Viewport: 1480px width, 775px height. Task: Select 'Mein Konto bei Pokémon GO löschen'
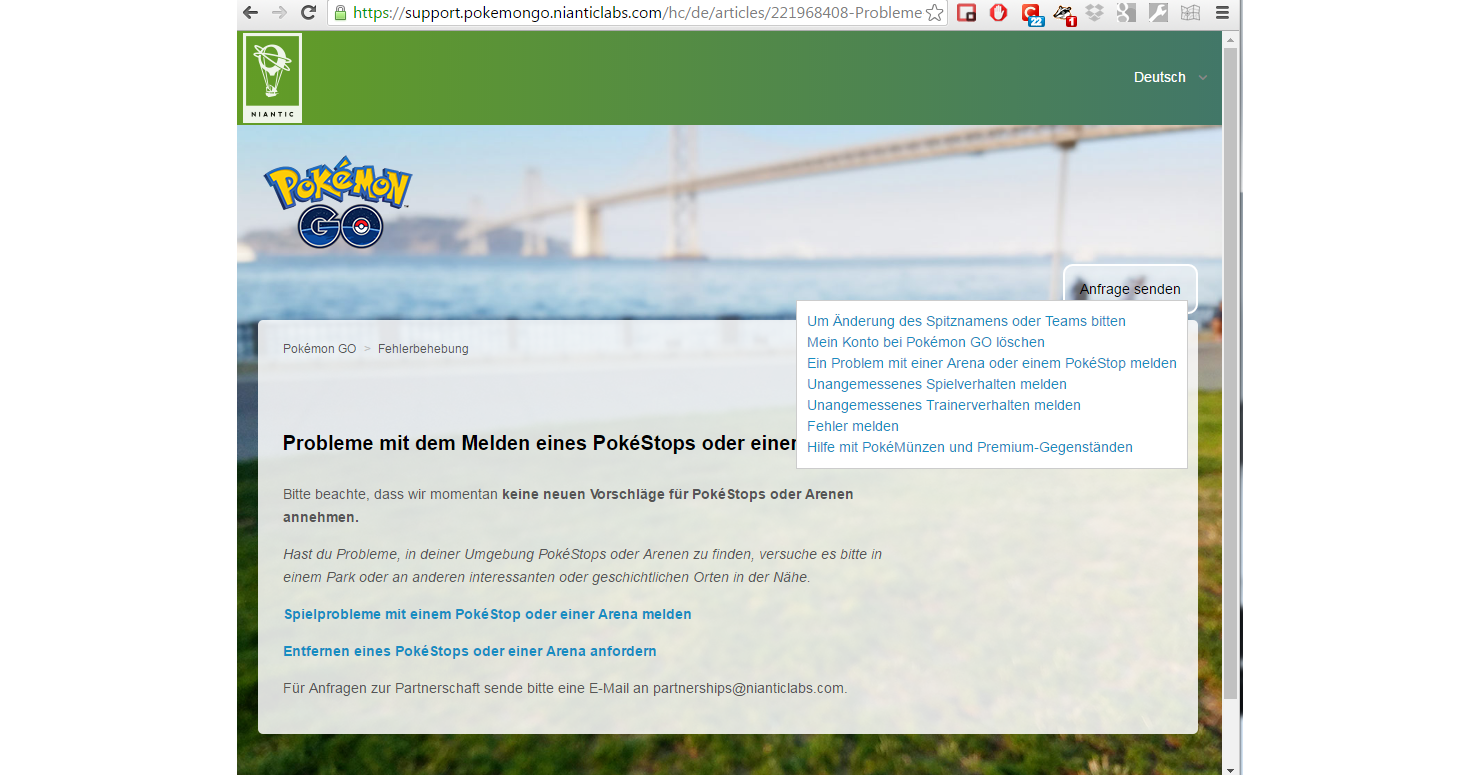tap(925, 342)
